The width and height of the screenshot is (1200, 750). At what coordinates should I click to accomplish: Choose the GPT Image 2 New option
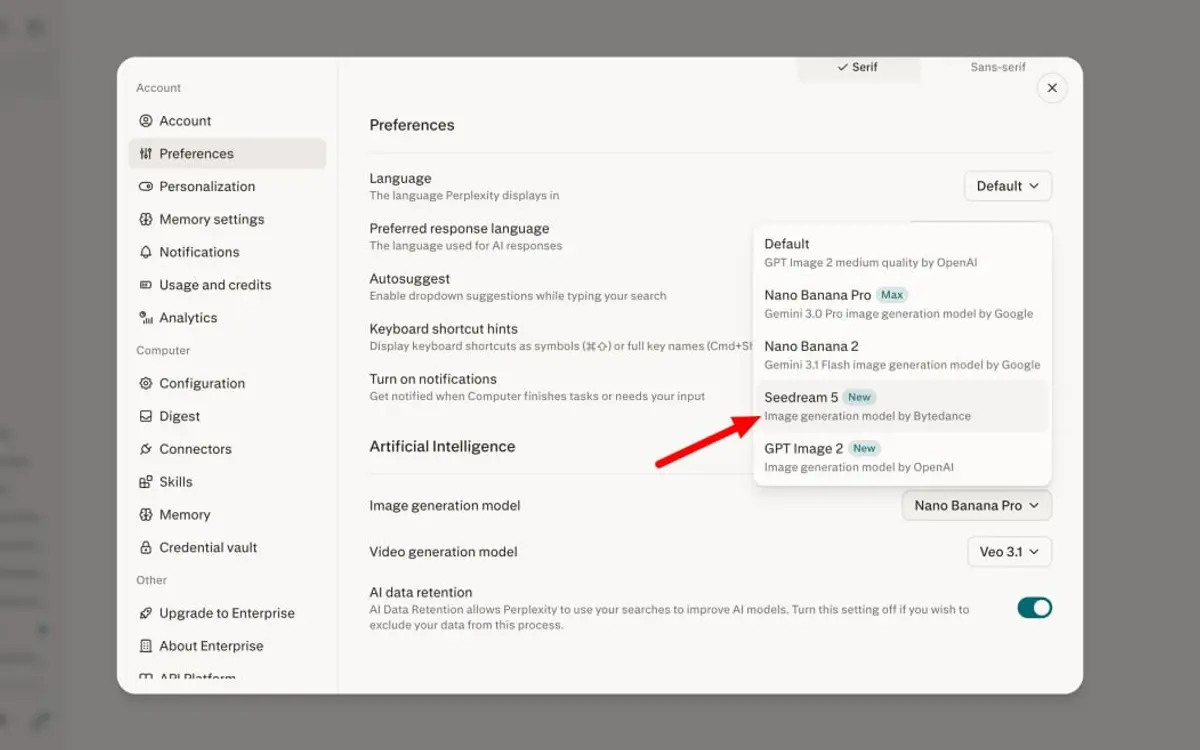tap(902, 457)
